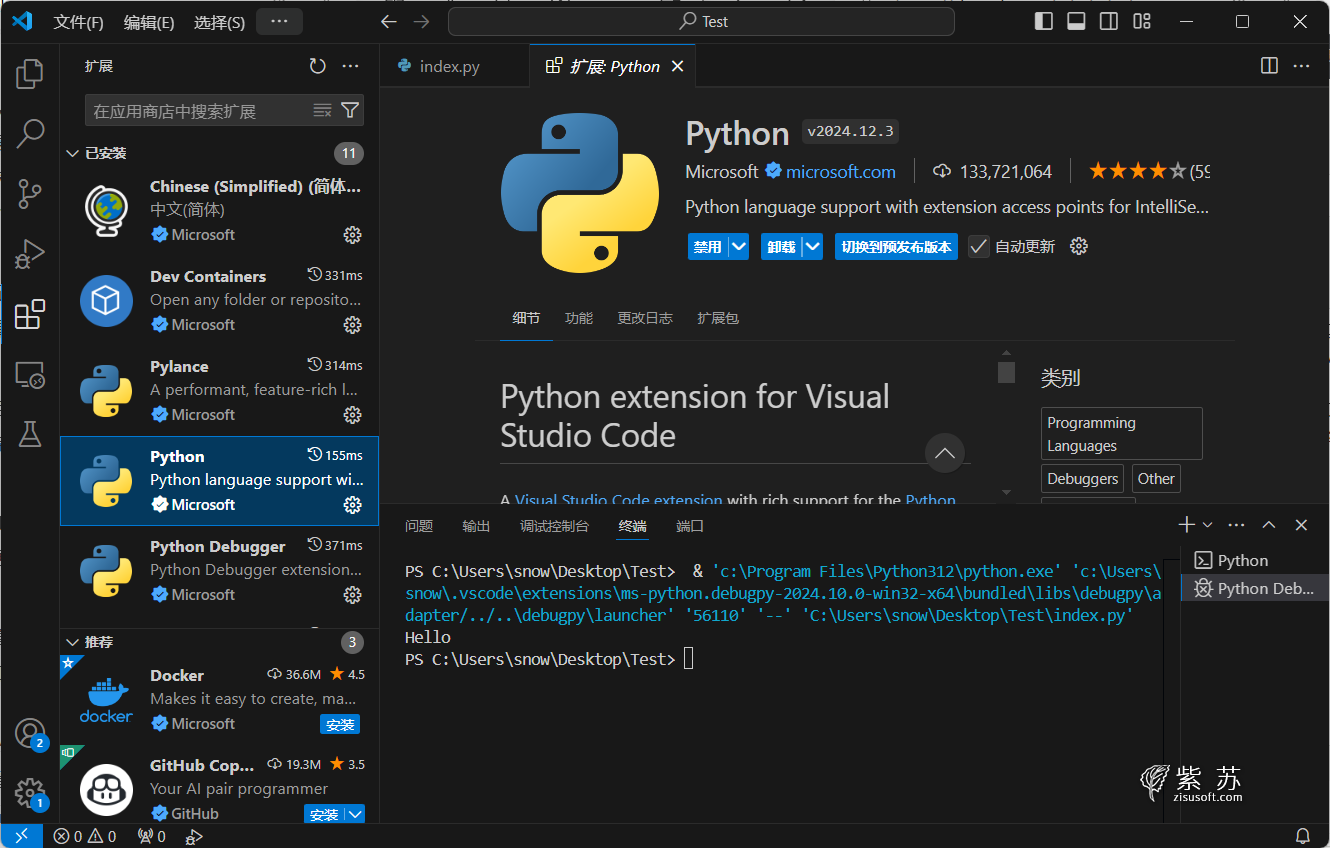Click the Debuggers category tag
Image resolution: width=1330 pixels, height=848 pixels.
coord(1083,479)
